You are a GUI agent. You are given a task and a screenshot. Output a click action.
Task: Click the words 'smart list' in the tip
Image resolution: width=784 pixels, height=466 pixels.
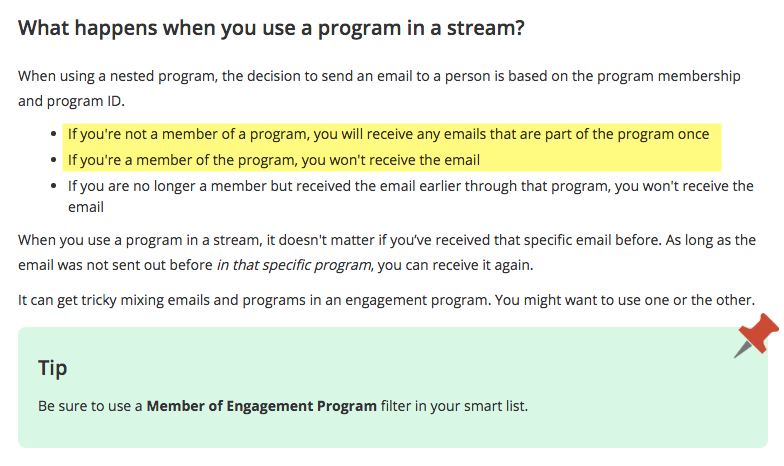tap(494, 406)
